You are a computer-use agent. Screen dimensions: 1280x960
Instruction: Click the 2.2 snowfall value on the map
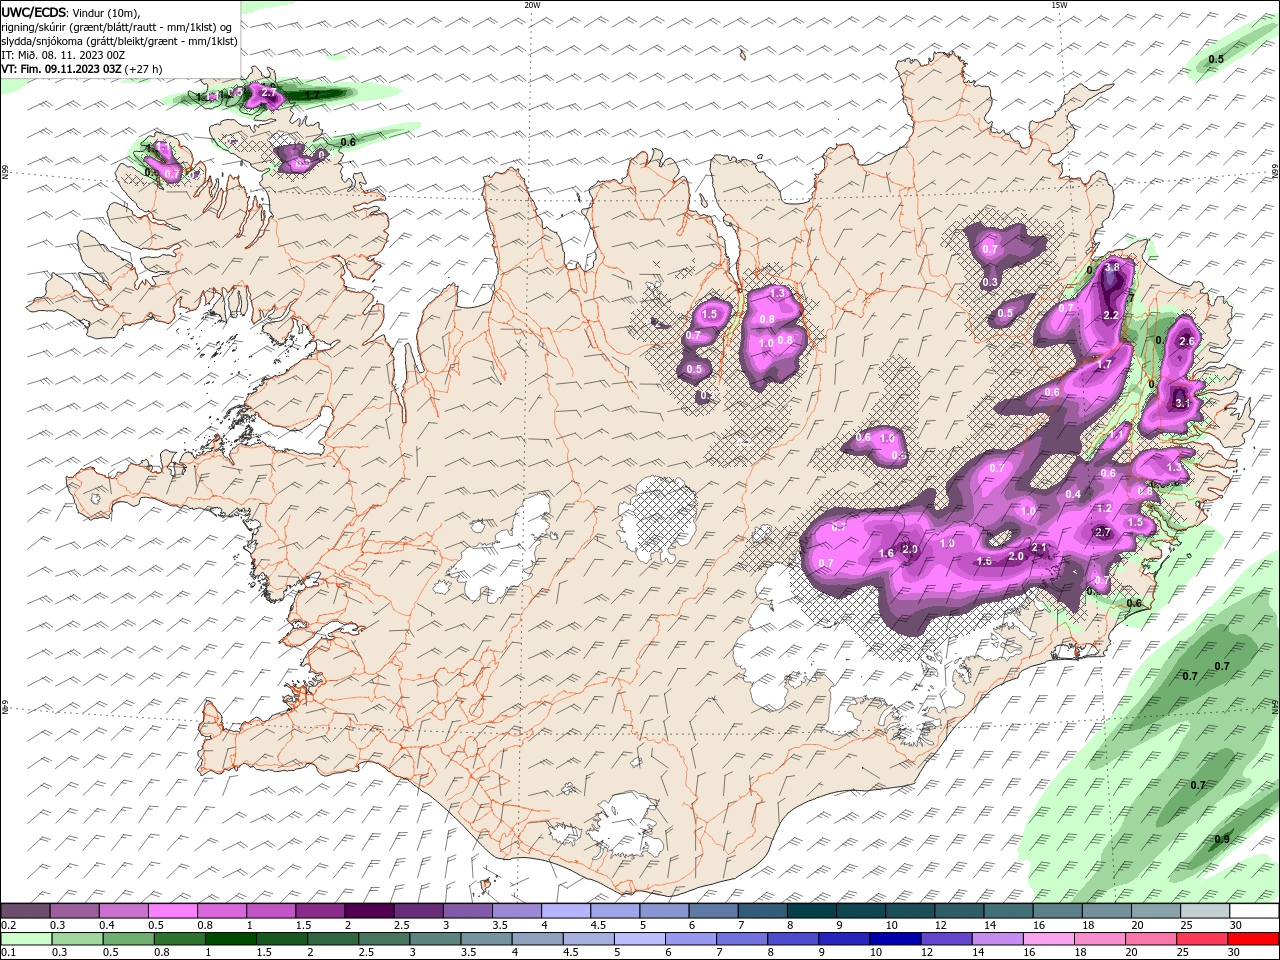coord(1110,315)
